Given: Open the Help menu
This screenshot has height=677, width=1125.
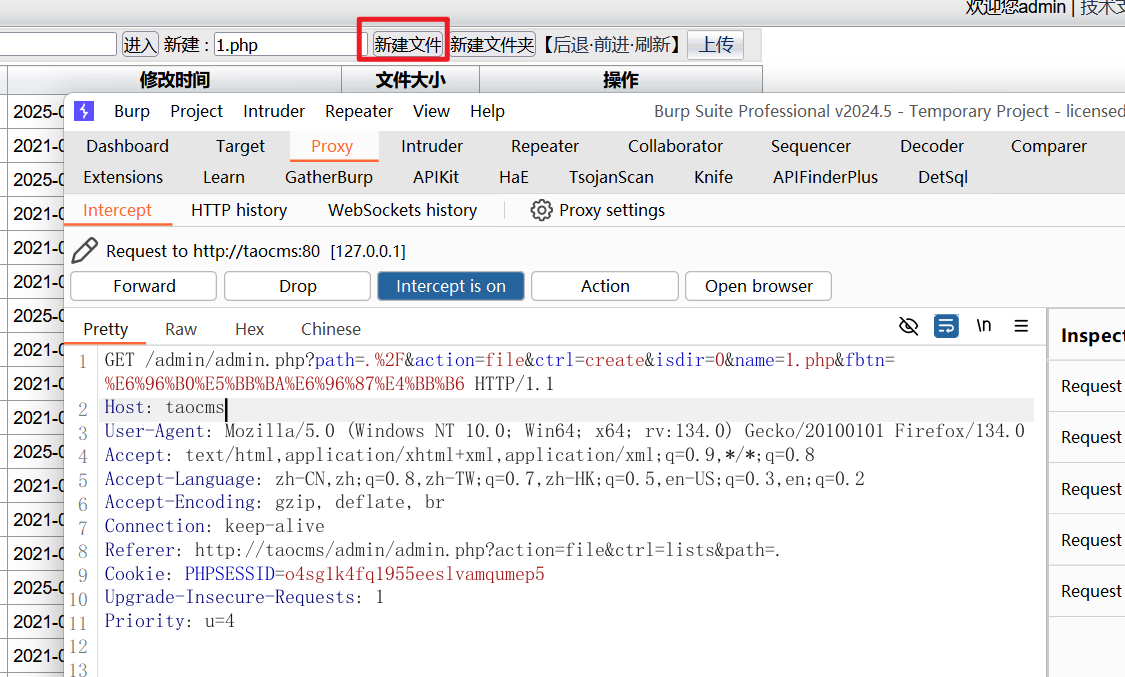Looking at the screenshot, I should (487, 111).
